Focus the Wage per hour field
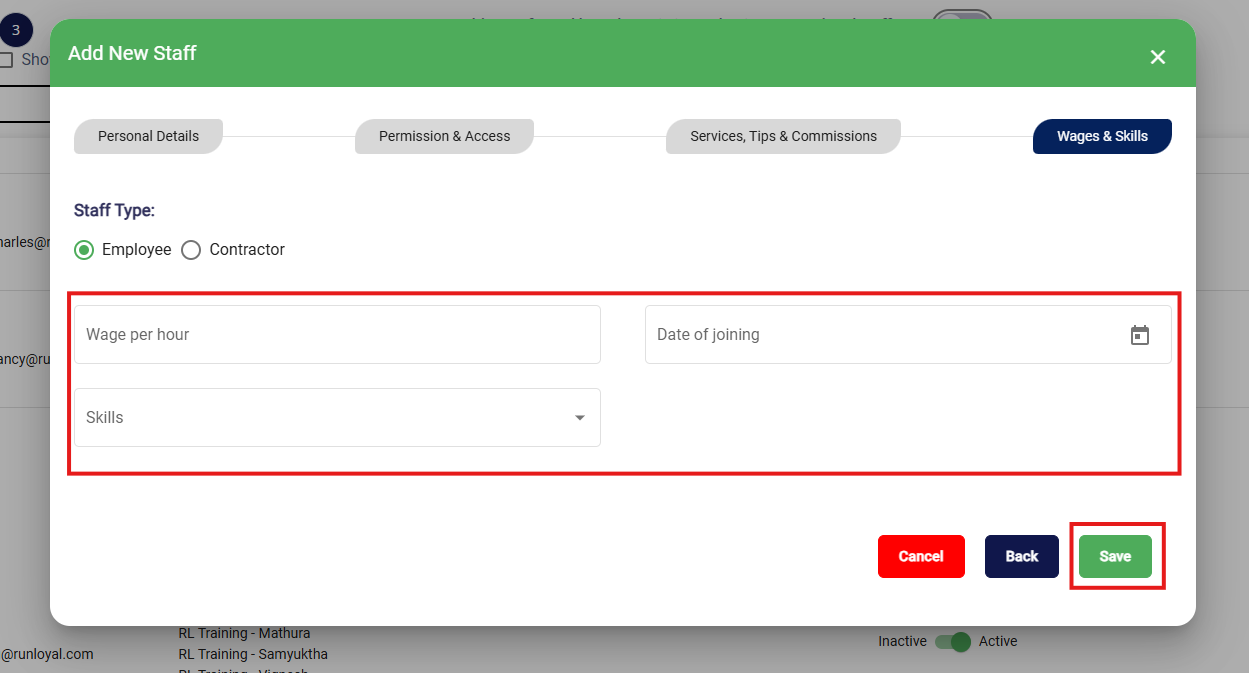Screen dimensions: 1249x673 coord(337,334)
